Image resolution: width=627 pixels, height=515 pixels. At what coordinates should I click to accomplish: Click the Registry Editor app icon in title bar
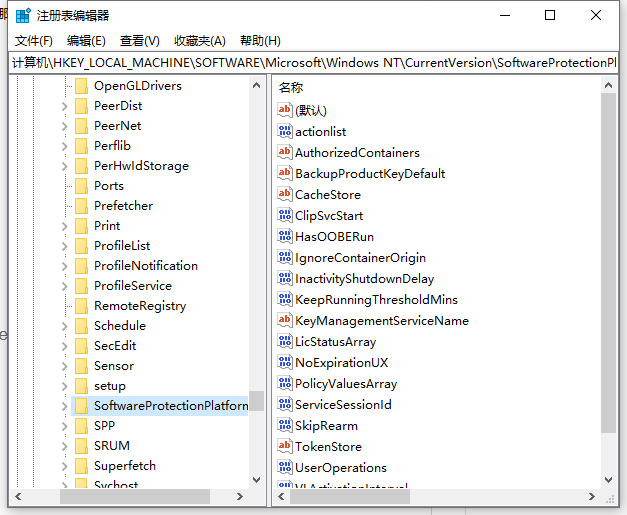pyautogui.click(x=23, y=15)
